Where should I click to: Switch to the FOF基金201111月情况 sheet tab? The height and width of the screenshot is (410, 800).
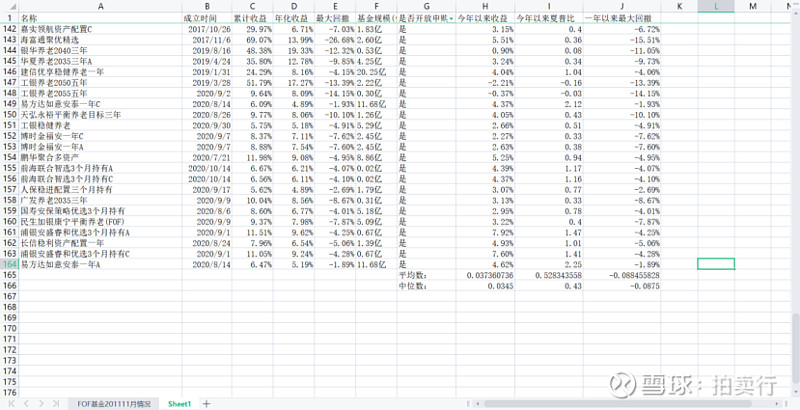[114, 403]
